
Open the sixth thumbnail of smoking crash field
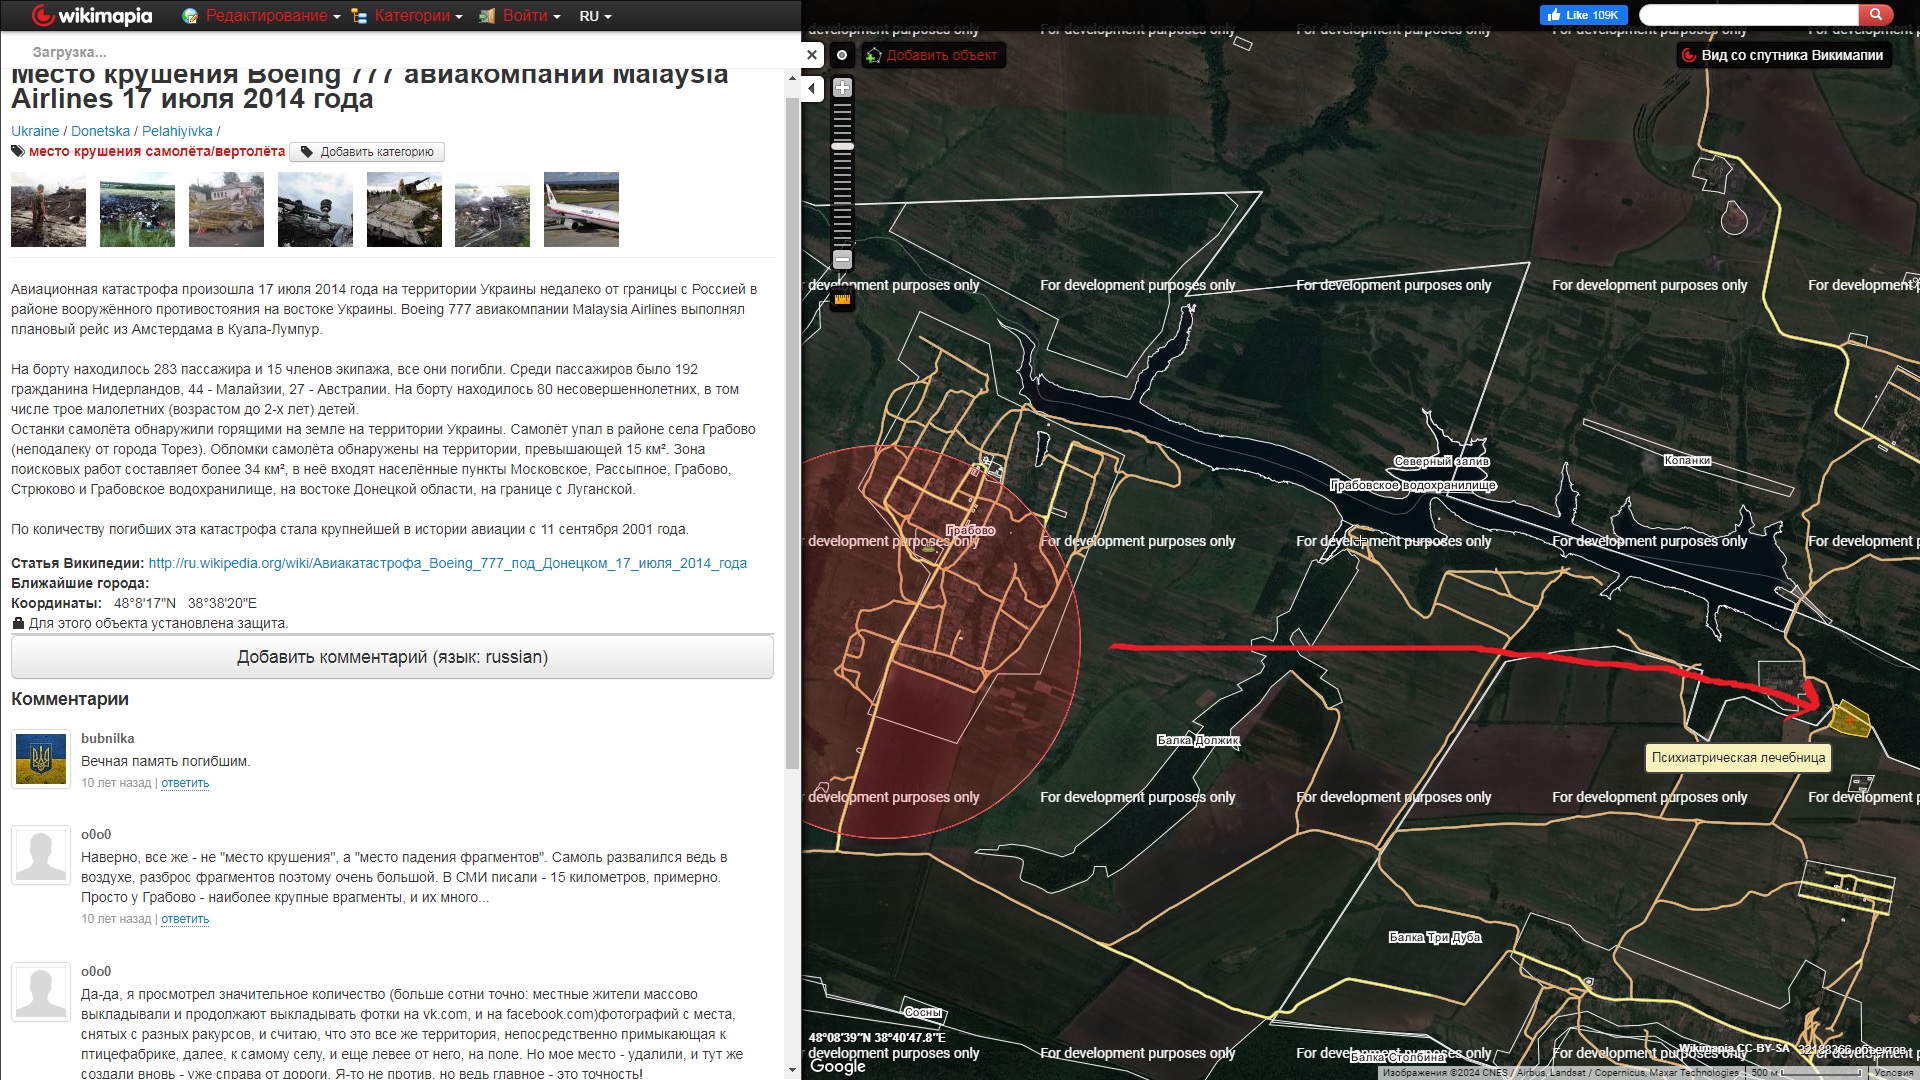492,209
